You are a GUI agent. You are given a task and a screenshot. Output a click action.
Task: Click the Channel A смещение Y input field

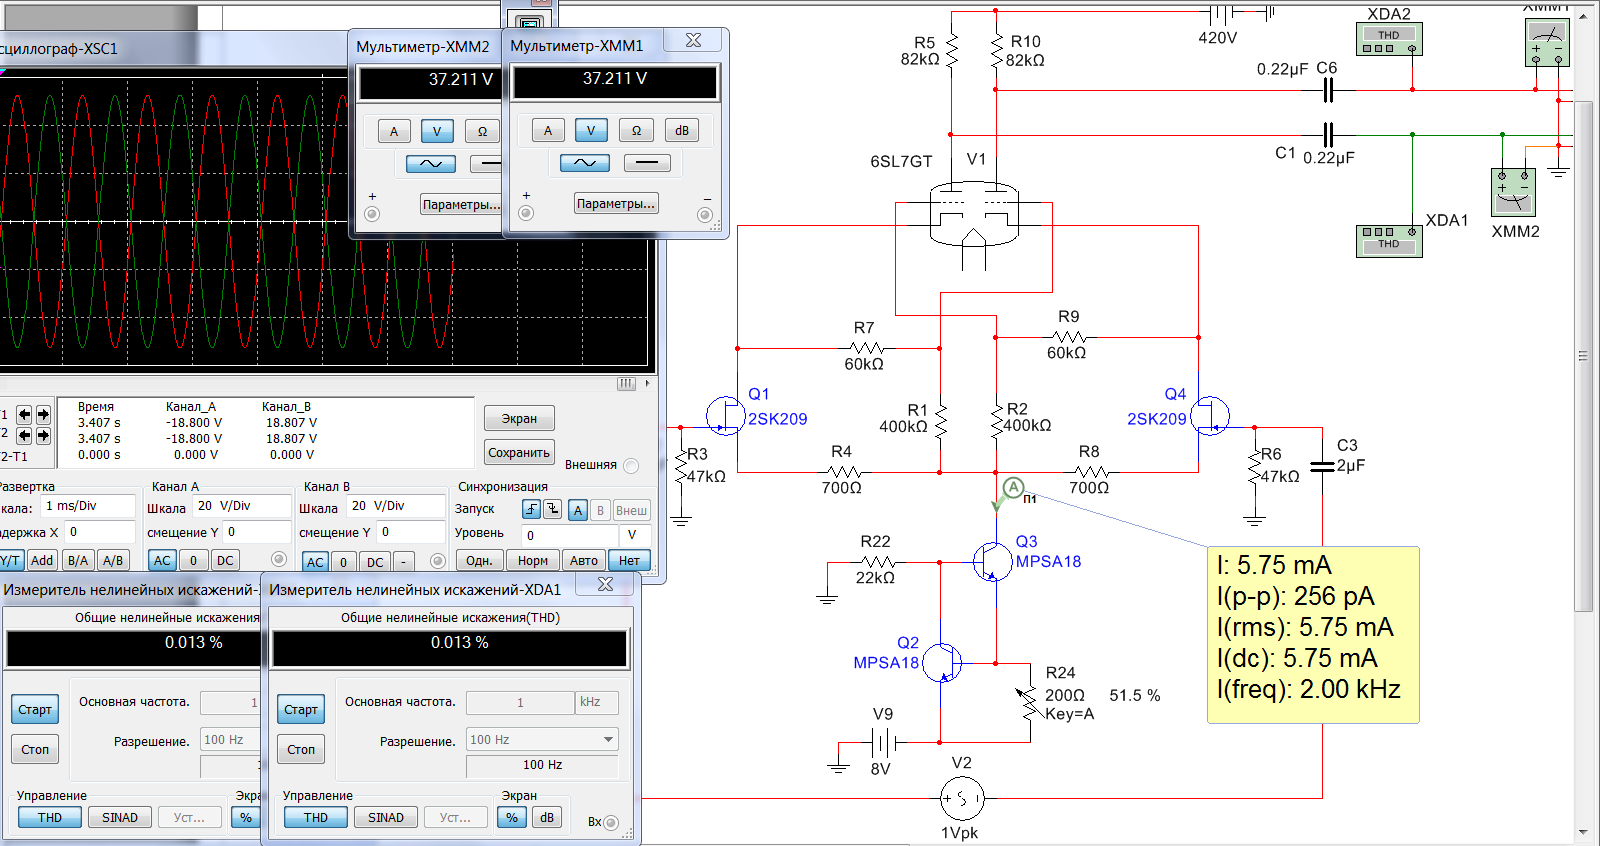(257, 532)
